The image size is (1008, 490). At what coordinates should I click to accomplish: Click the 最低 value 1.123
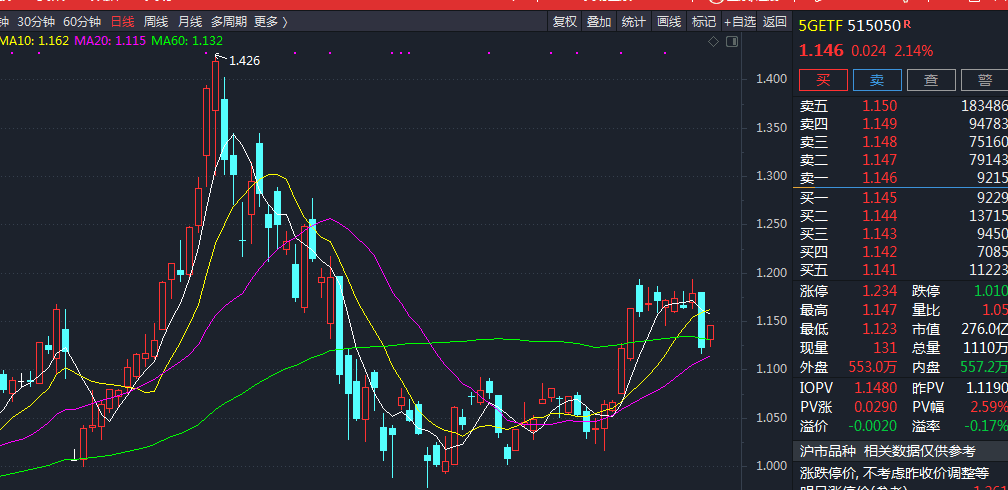[x=879, y=329]
